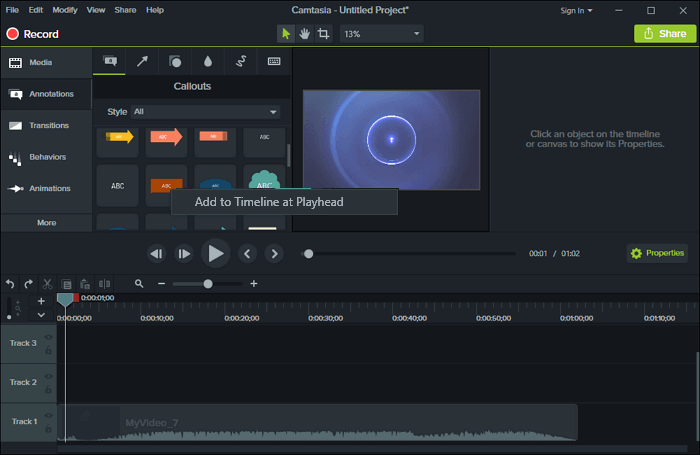Activate the hand Pan tool

304,34
